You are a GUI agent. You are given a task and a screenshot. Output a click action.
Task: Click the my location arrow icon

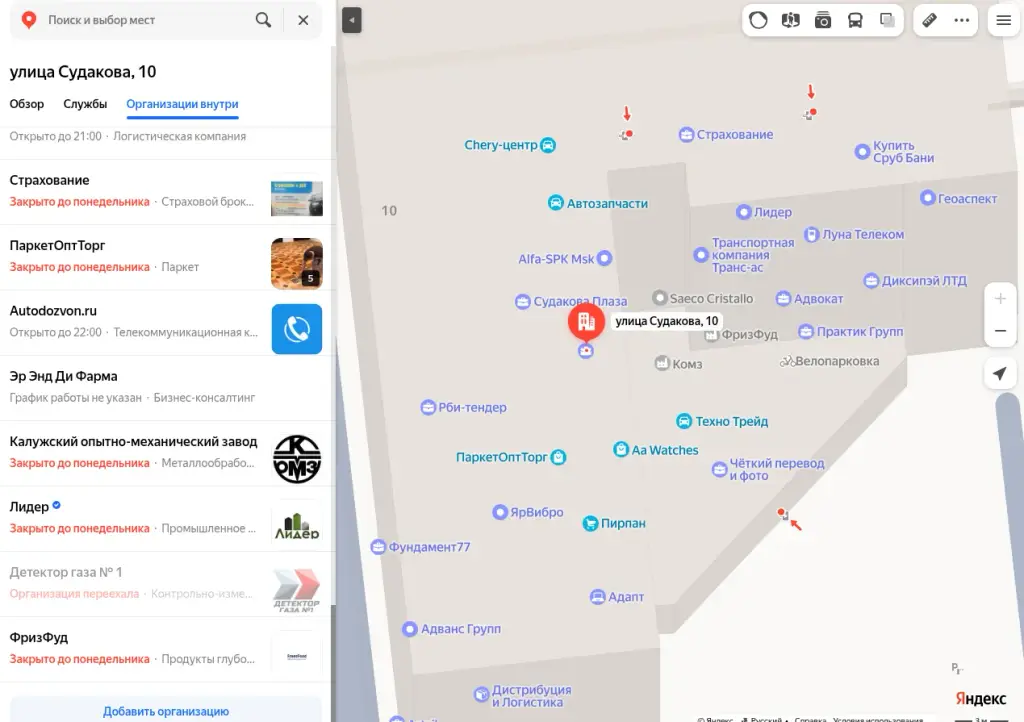click(x=1000, y=373)
